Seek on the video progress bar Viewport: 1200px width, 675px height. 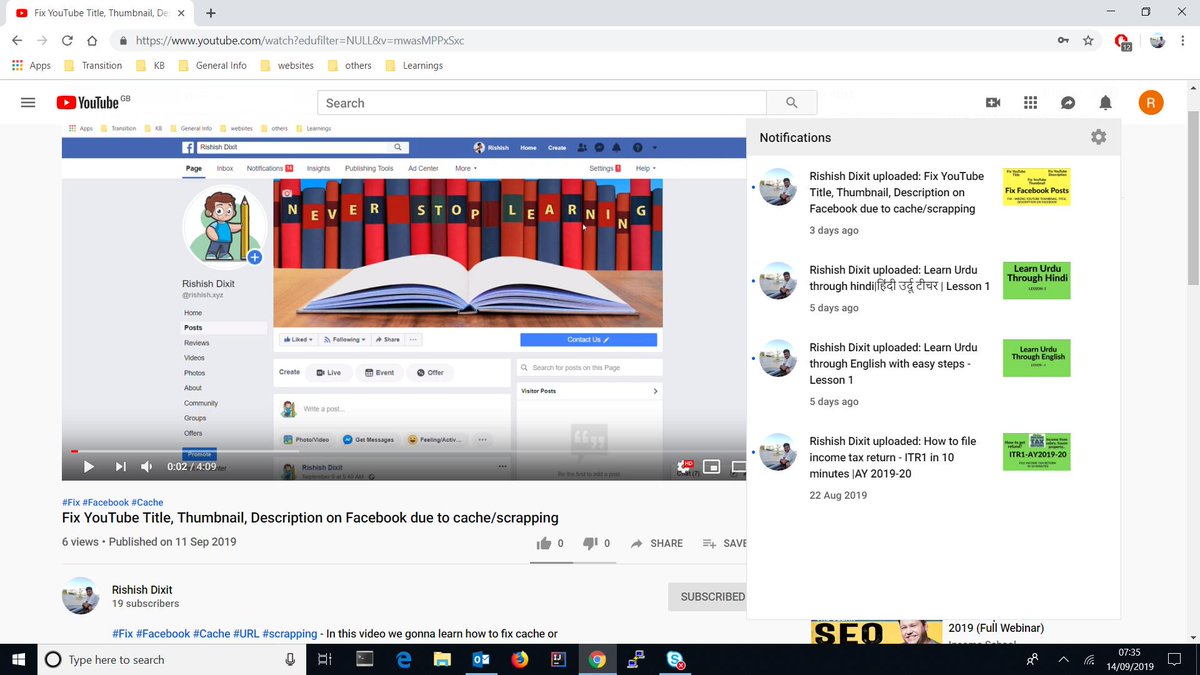click(404, 451)
